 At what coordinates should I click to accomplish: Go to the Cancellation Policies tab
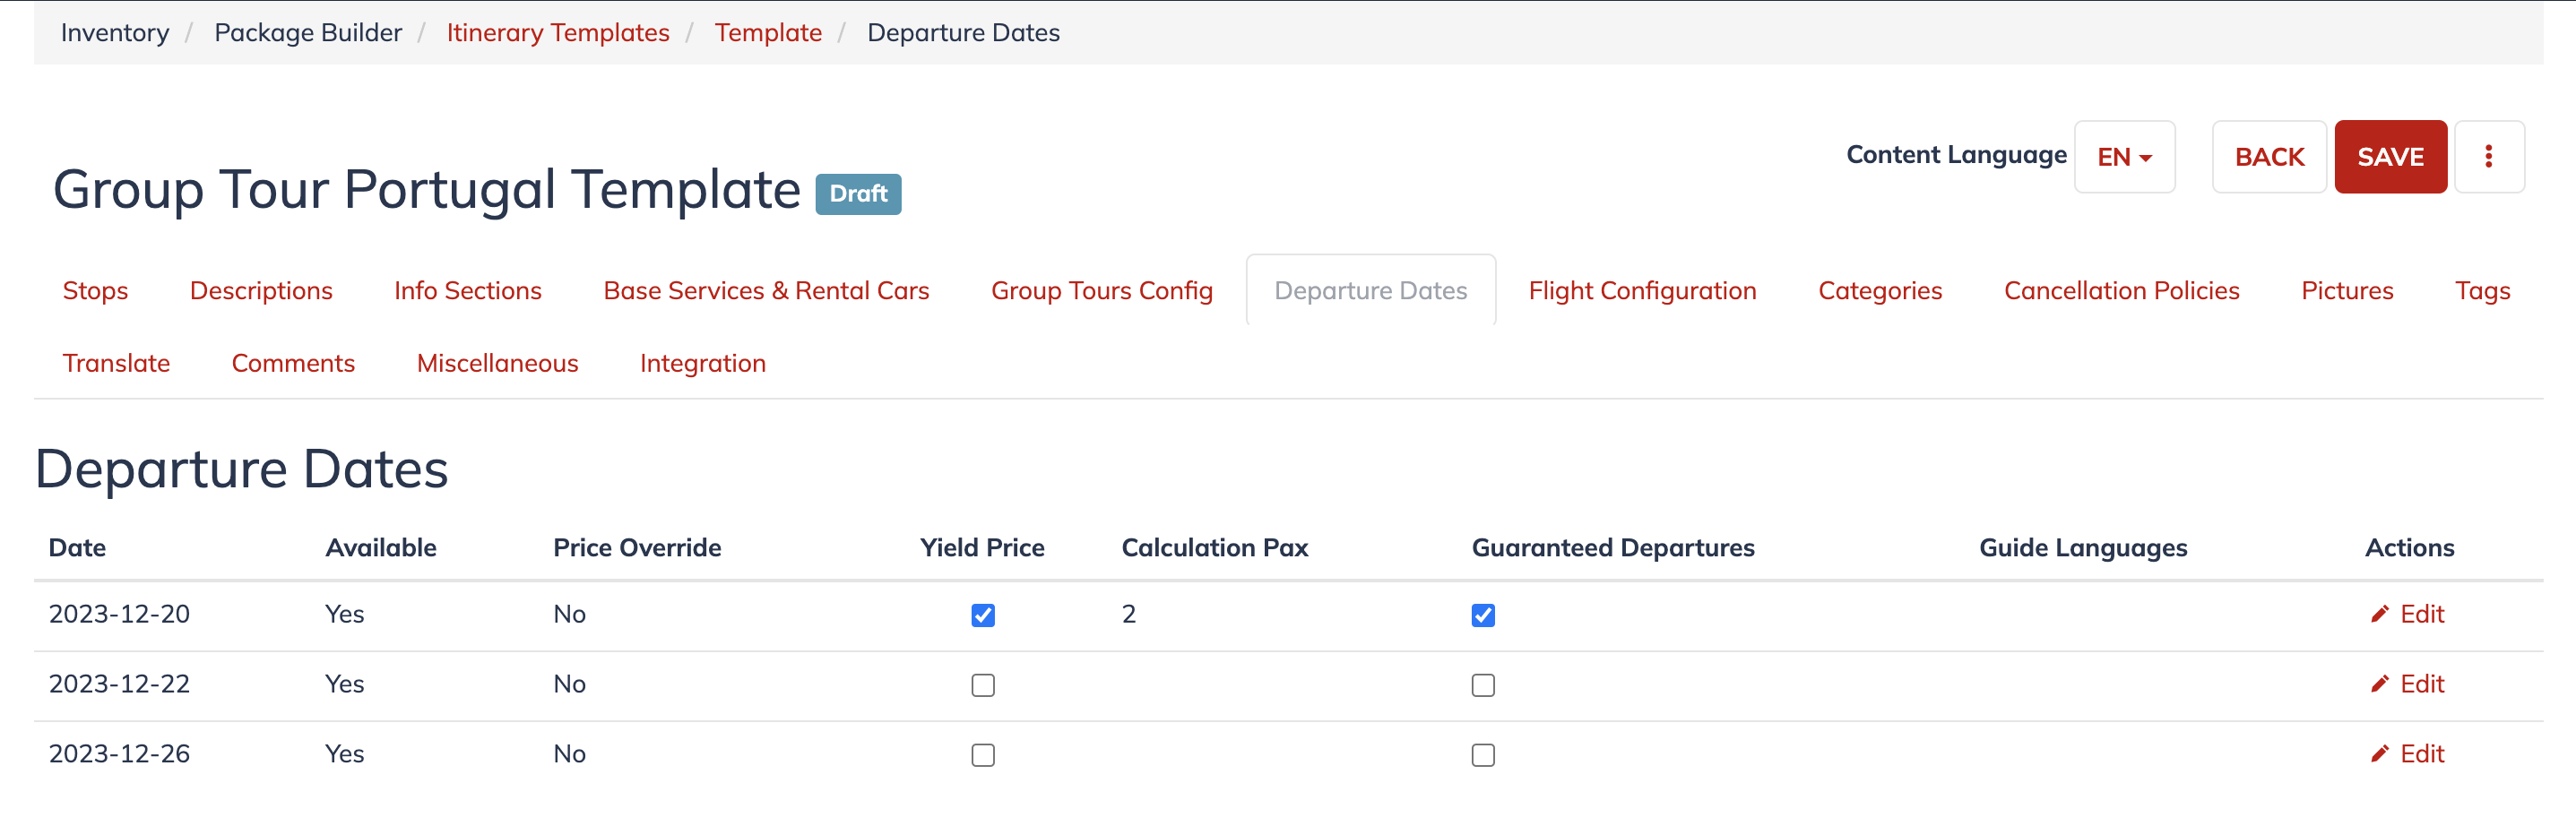2121,291
